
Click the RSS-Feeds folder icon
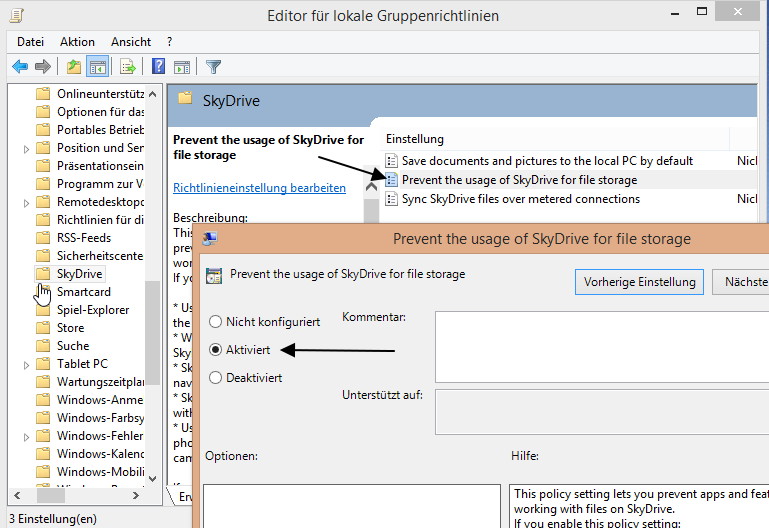[43, 238]
